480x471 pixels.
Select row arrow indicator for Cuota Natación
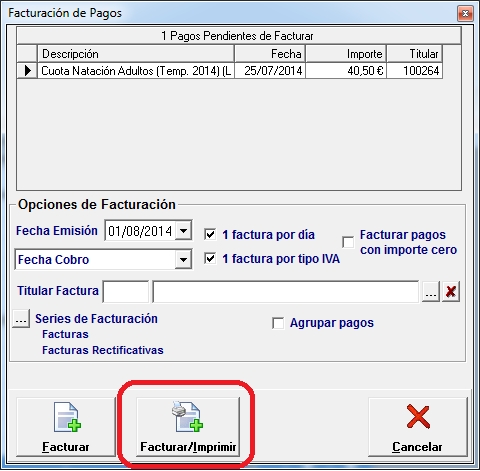pyautogui.click(x=27, y=71)
